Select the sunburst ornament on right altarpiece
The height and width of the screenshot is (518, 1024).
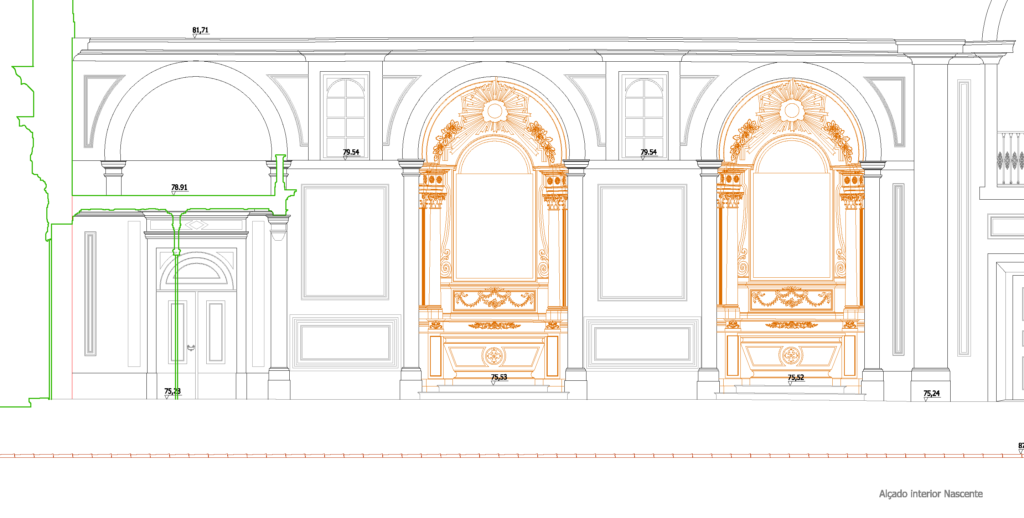click(x=790, y=109)
